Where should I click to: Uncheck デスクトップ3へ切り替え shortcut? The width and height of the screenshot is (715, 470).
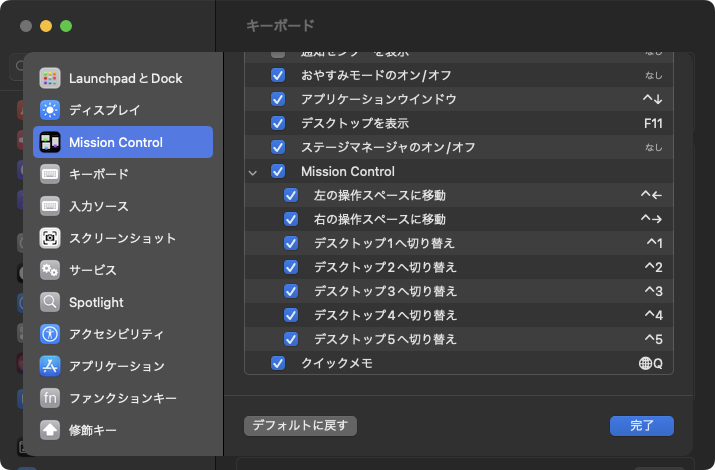pyautogui.click(x=291, y=291)
